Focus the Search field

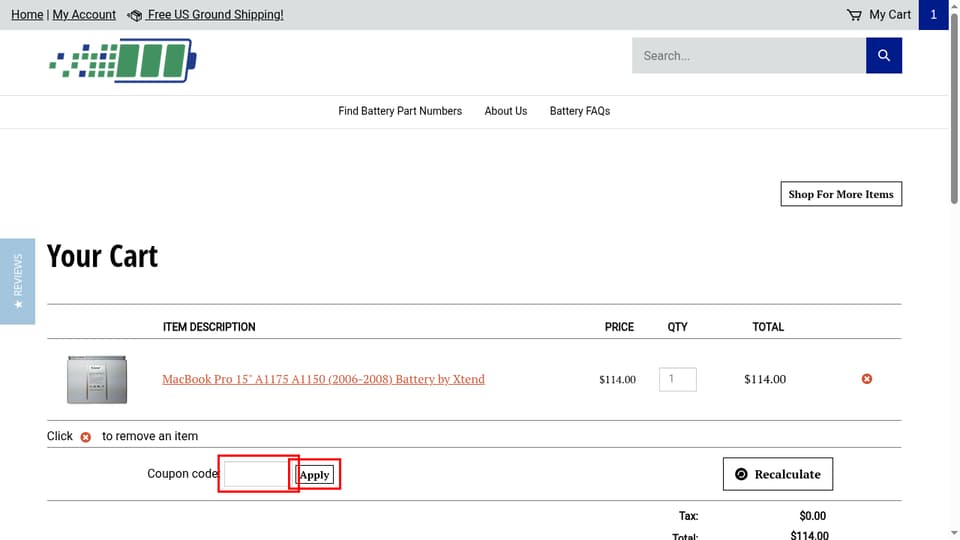pyautogui.click(x=749, y=56)
